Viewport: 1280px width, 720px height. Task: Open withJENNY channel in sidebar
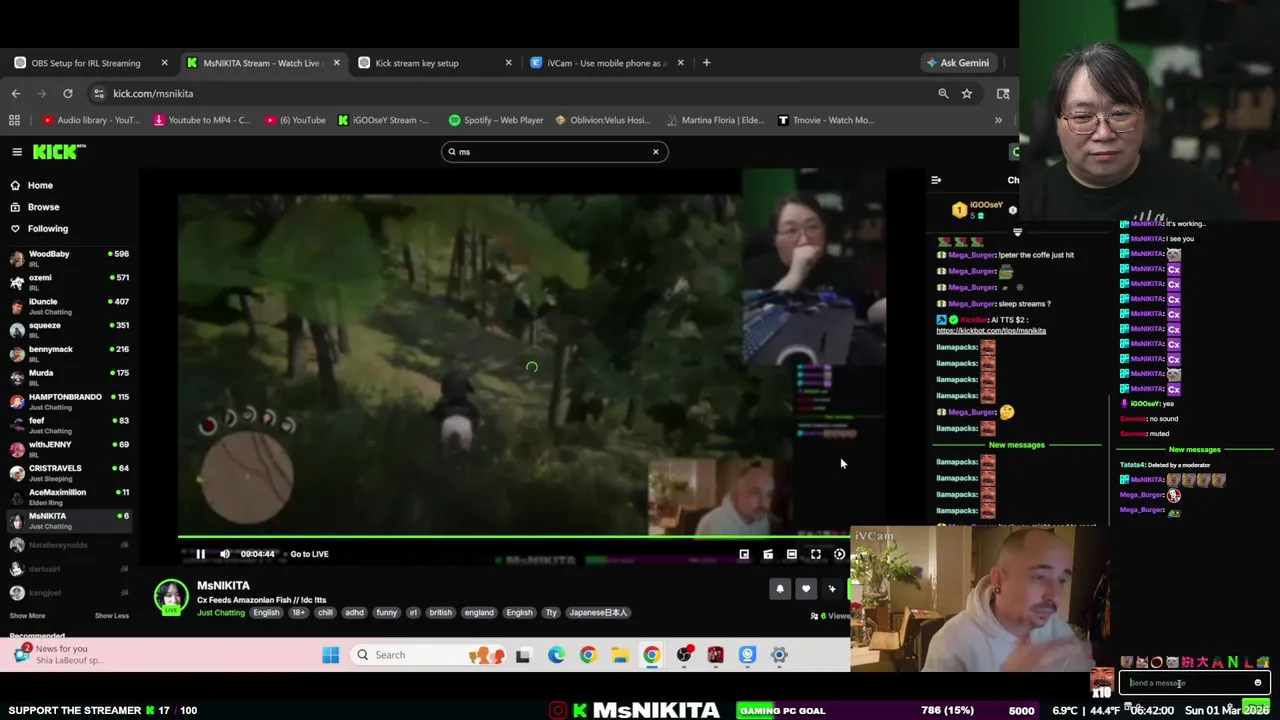point(69,449)
